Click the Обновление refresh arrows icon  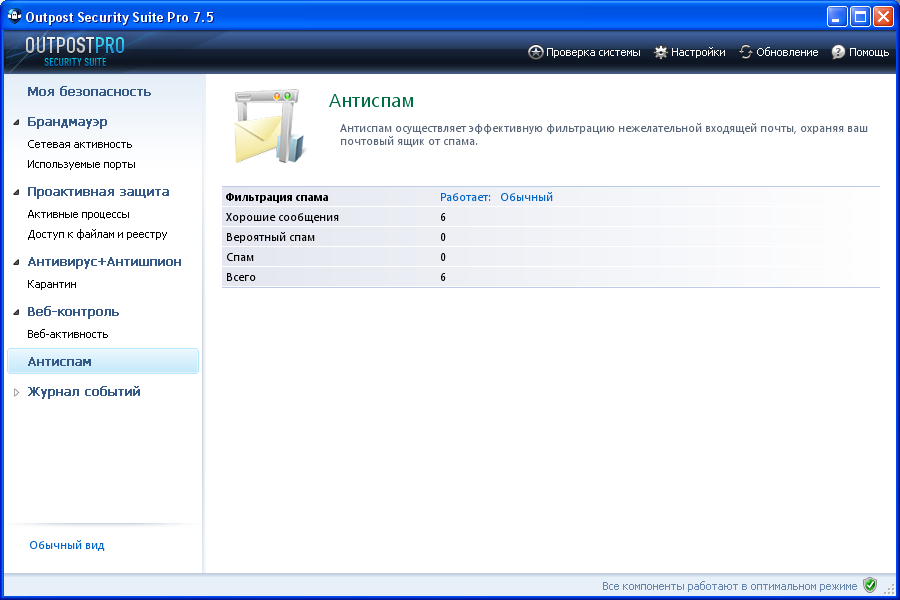point(746,52)
